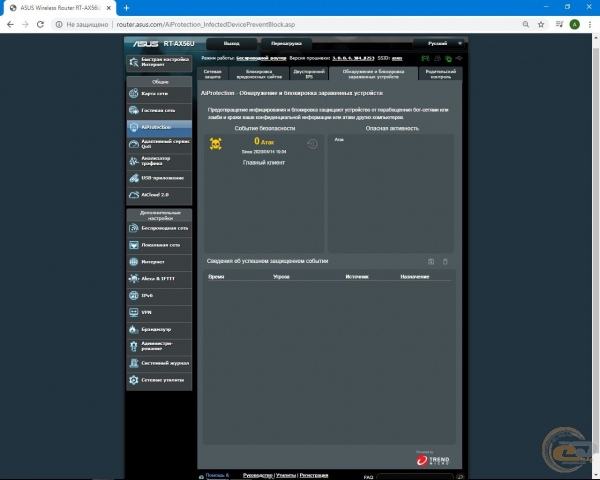Switch to Network Protection tab (Сетевая защита)
The width and height of the screenshot is (600, 480).
212,74
